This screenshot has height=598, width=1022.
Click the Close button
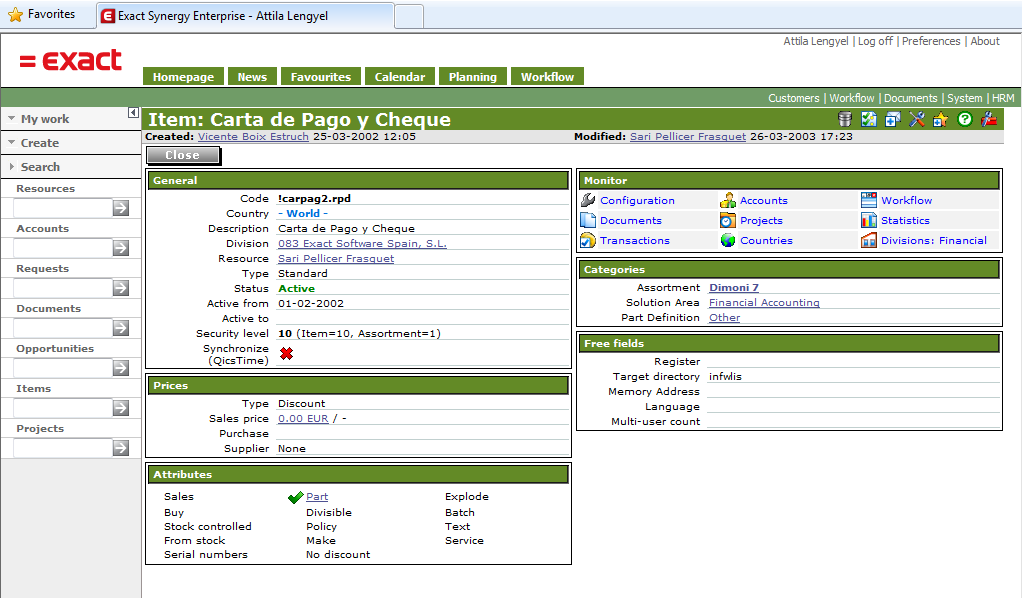click(182, 155)
